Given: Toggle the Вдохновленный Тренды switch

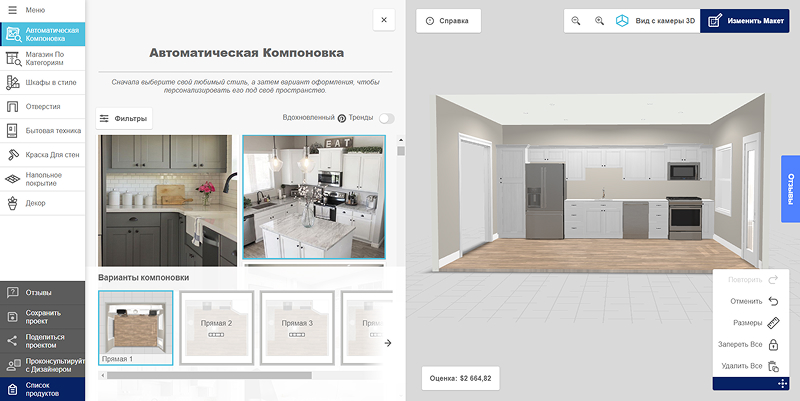Looking at the screenshot, I should [386, 118].
